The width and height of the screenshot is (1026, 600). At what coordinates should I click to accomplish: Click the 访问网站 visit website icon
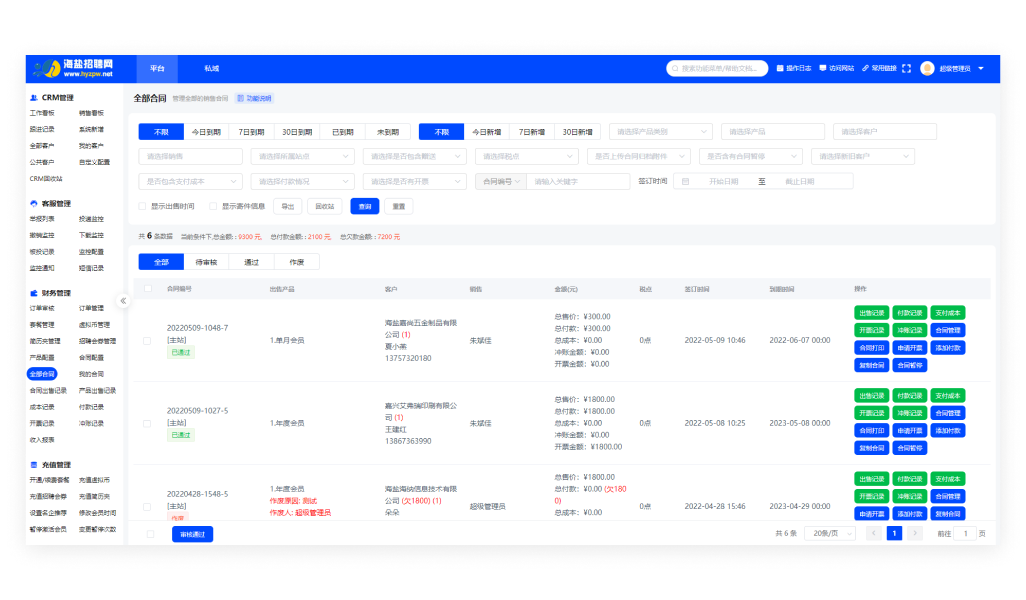coord(822,68)
